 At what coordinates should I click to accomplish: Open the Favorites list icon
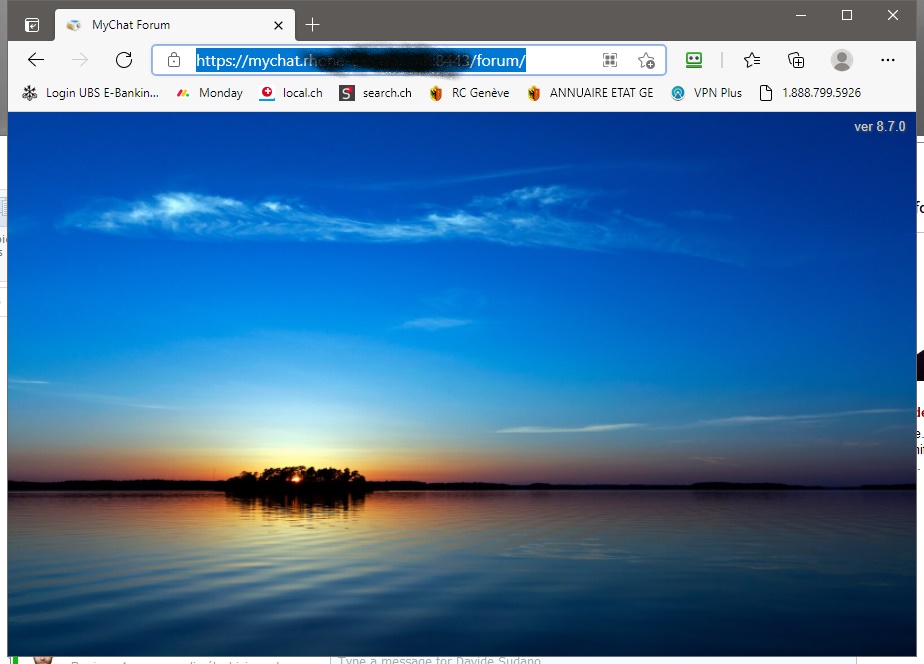pos(752,60)
